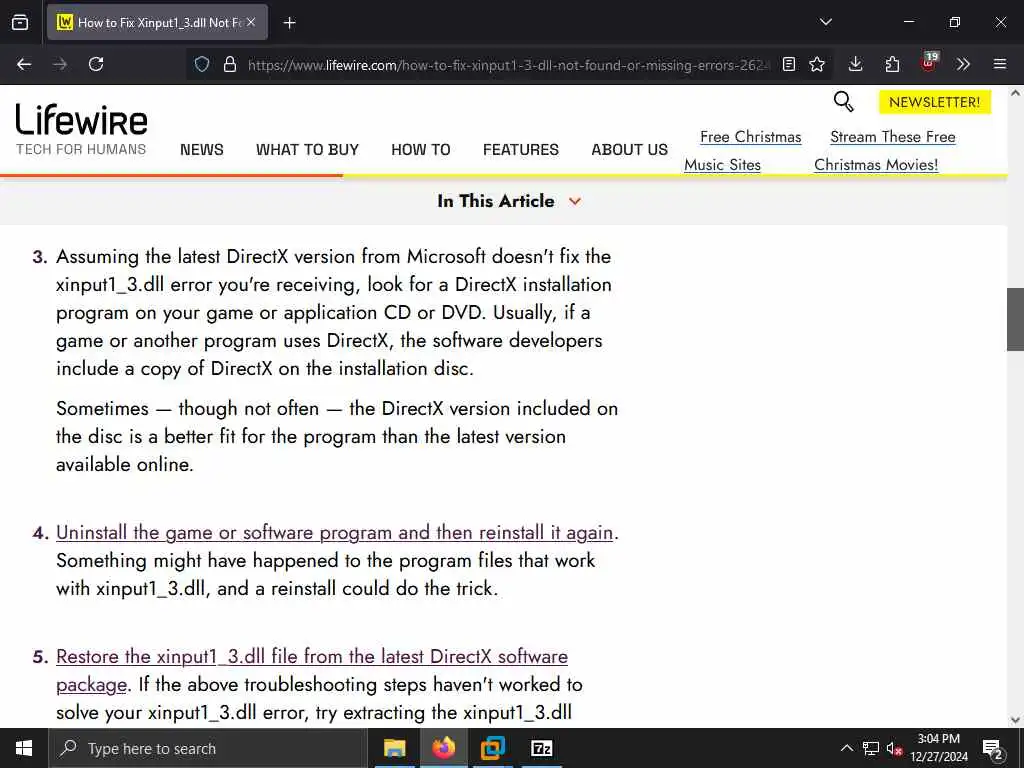Viewport: 1024px width, 768px height.
Task: Open Firefox tab overview icon
Action: coord(20,22)
